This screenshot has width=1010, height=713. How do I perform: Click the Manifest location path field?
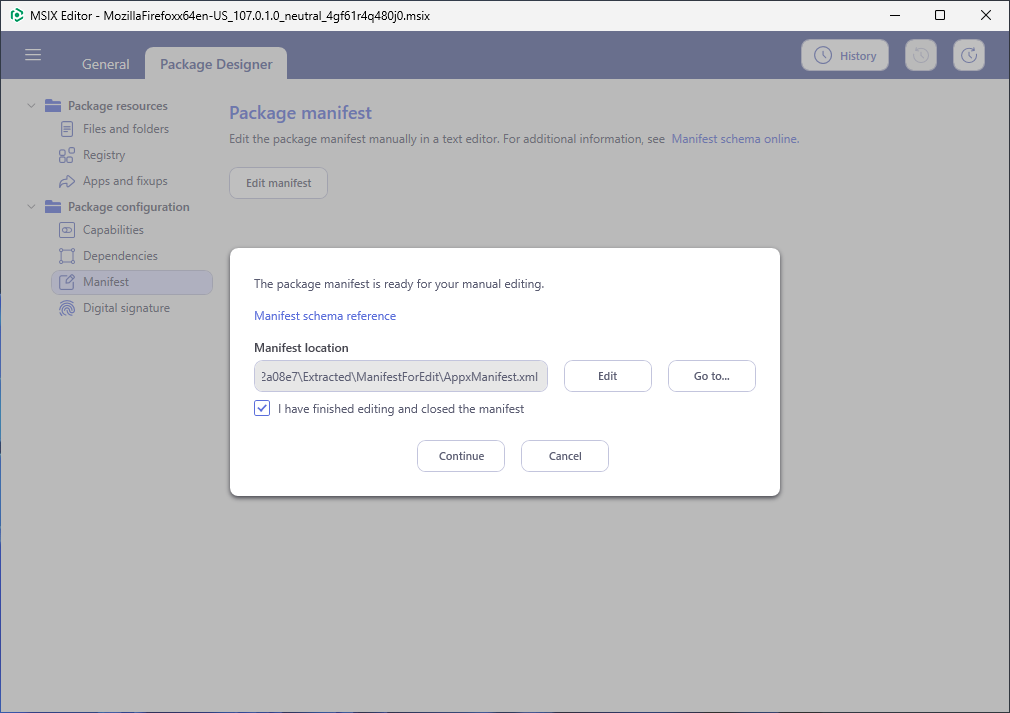[401, 376]
